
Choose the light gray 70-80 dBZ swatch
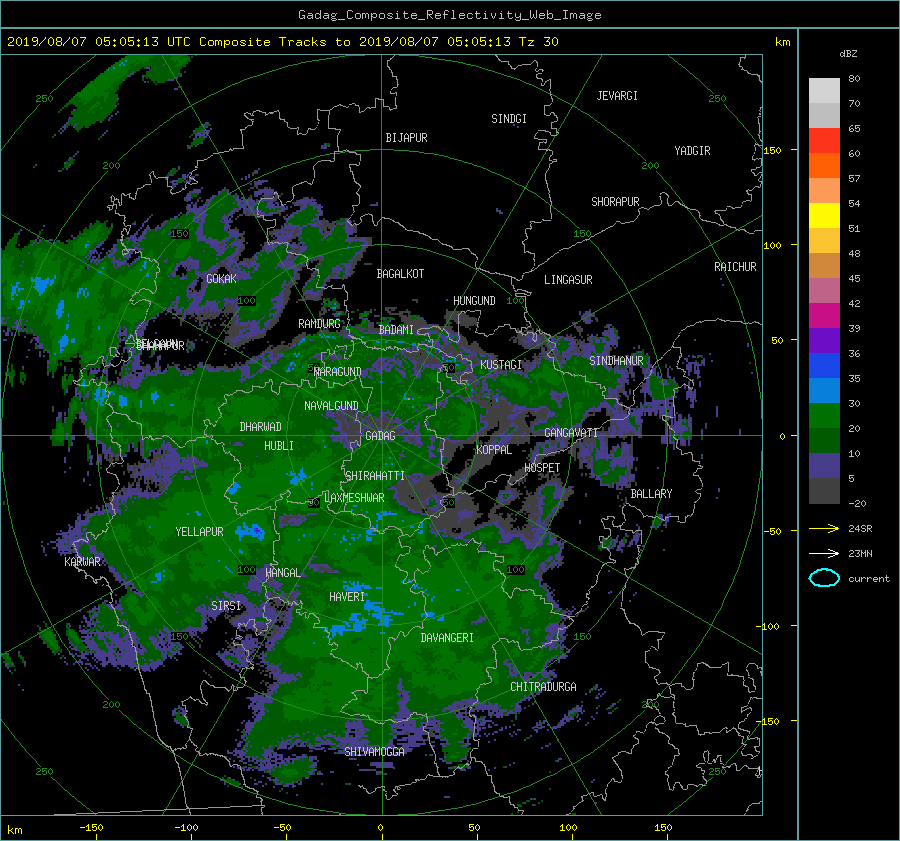tap(824, 90)
